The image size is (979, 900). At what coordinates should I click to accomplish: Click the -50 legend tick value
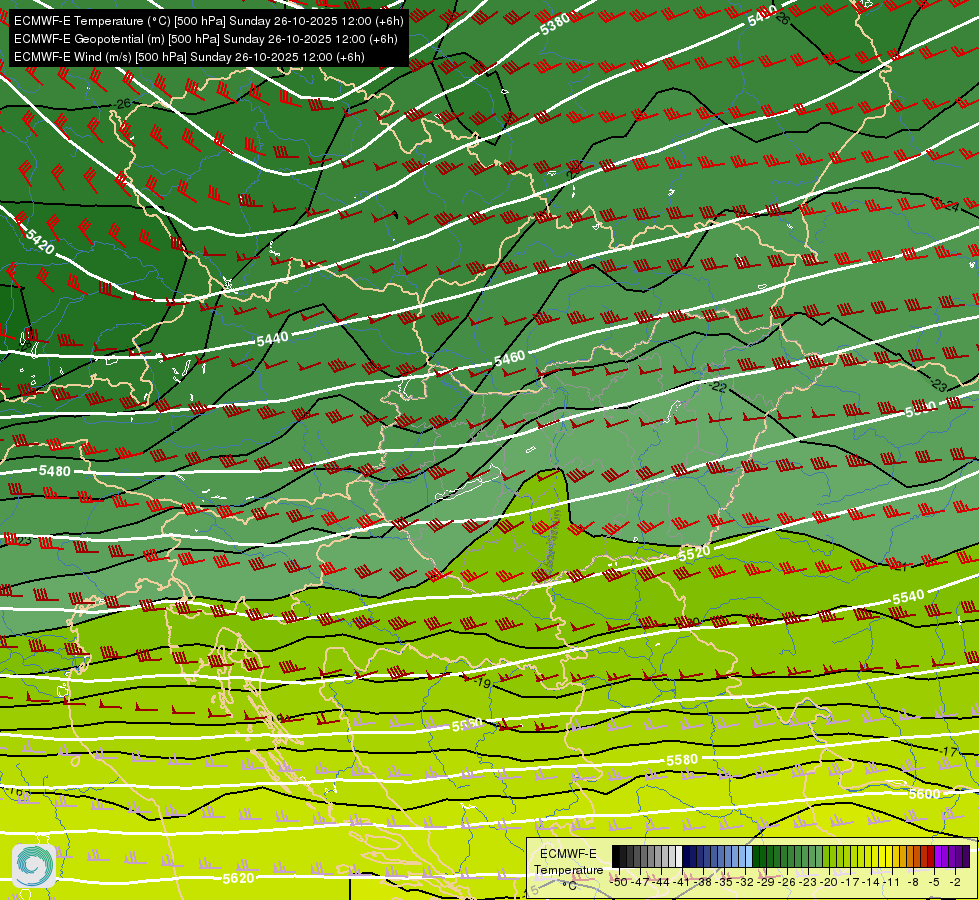[x=619, y=883]
